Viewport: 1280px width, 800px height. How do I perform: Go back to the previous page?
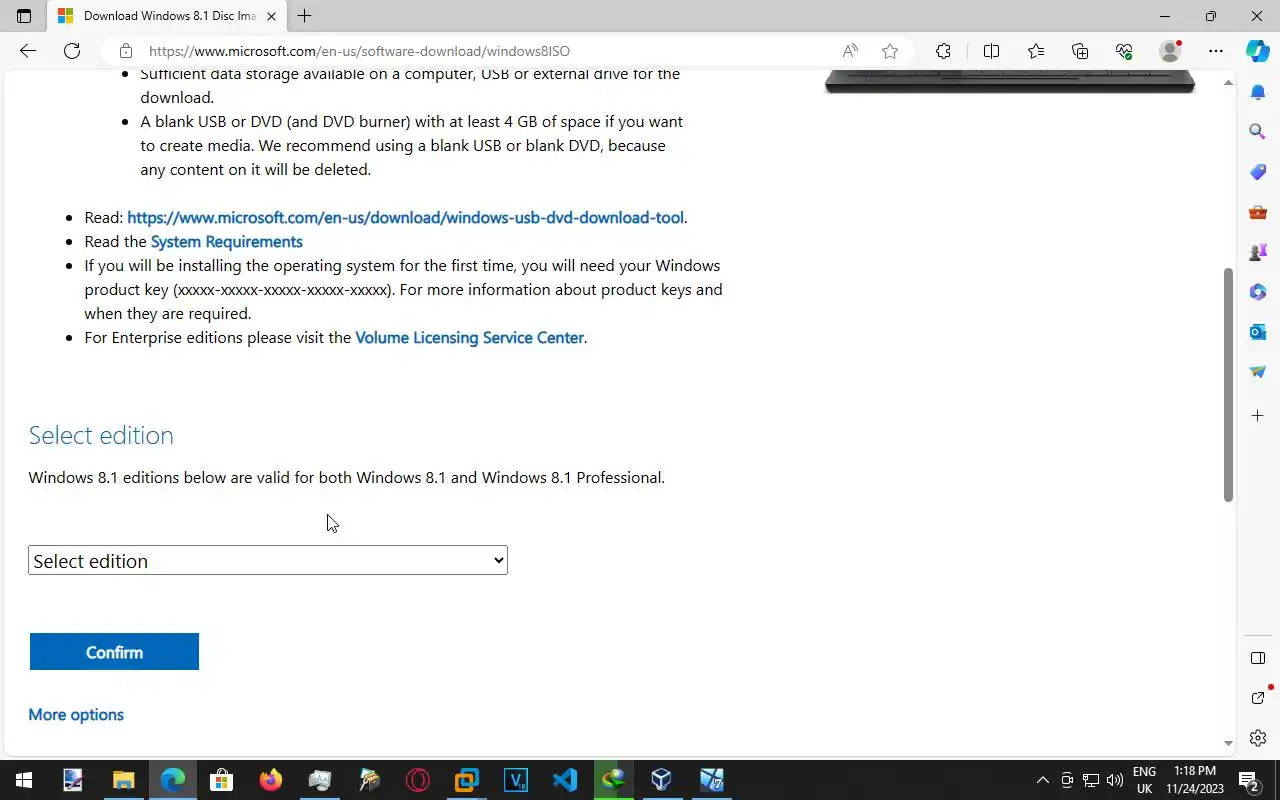pyautogui.click(x=28, y=51)
